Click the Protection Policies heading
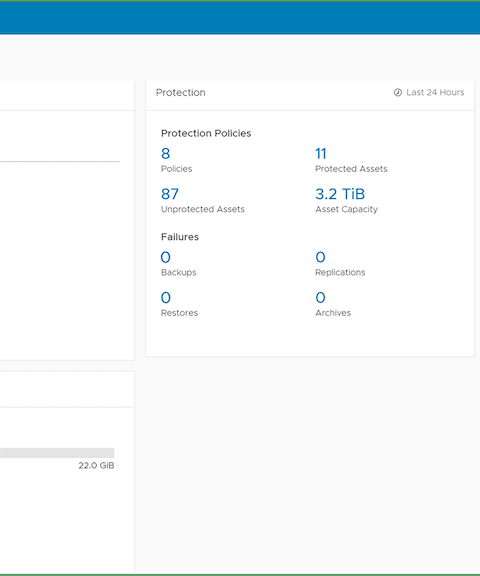Screen dimensions: 480x576 206,133
